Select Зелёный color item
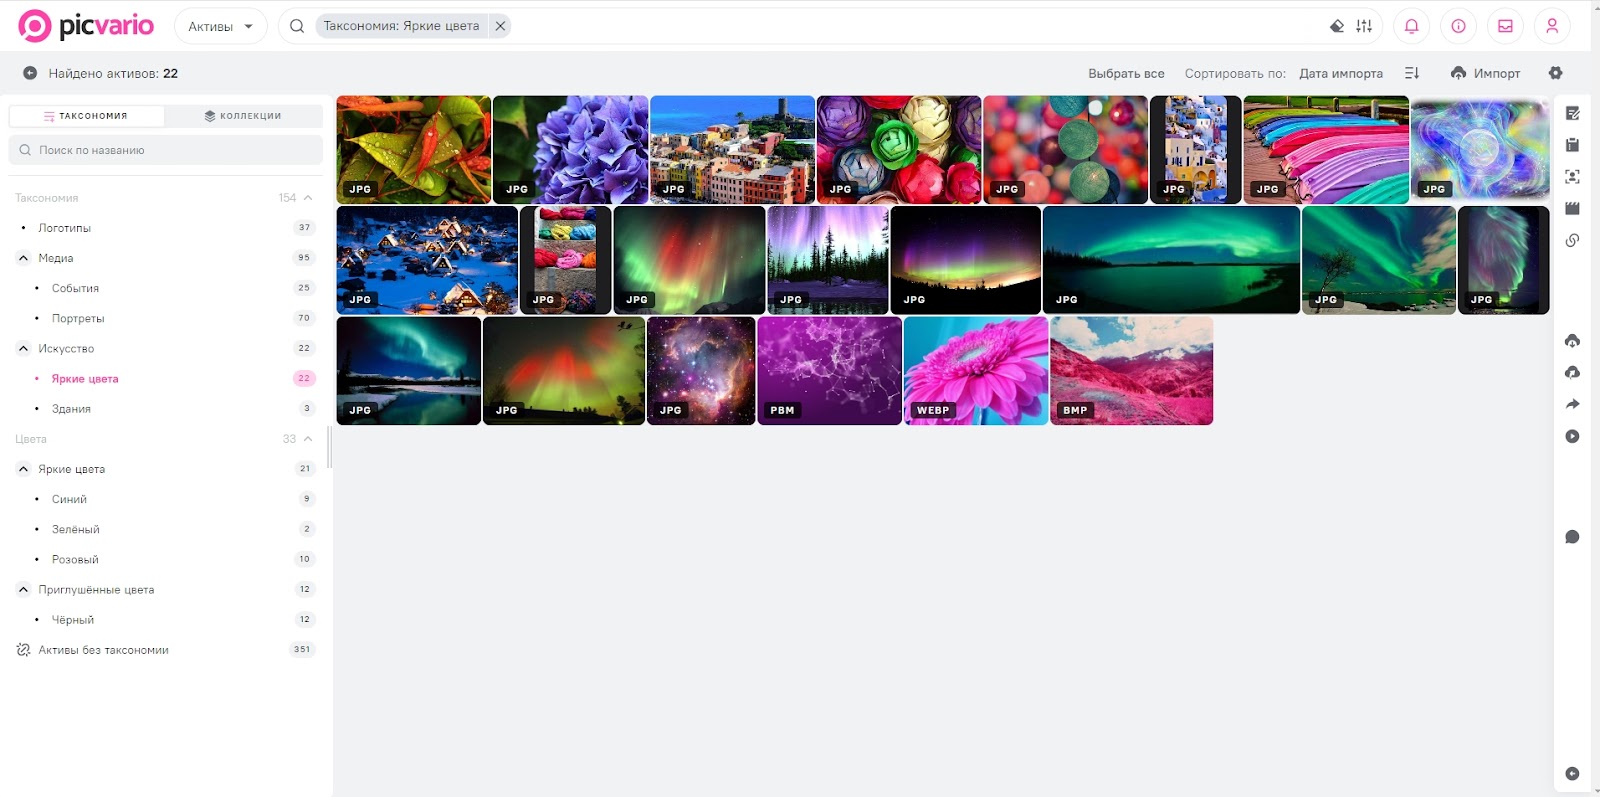This screenshot has height=797, width=1600. (76, 529)
